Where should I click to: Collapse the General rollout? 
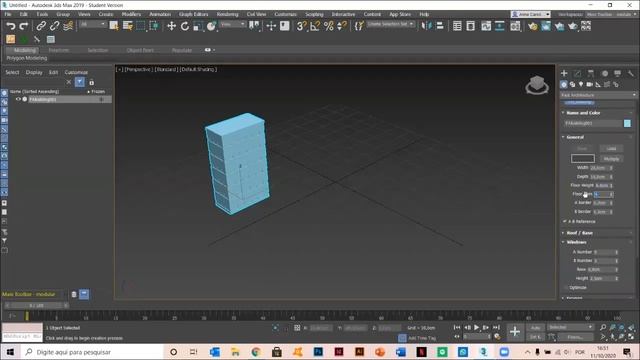[575, 137]
